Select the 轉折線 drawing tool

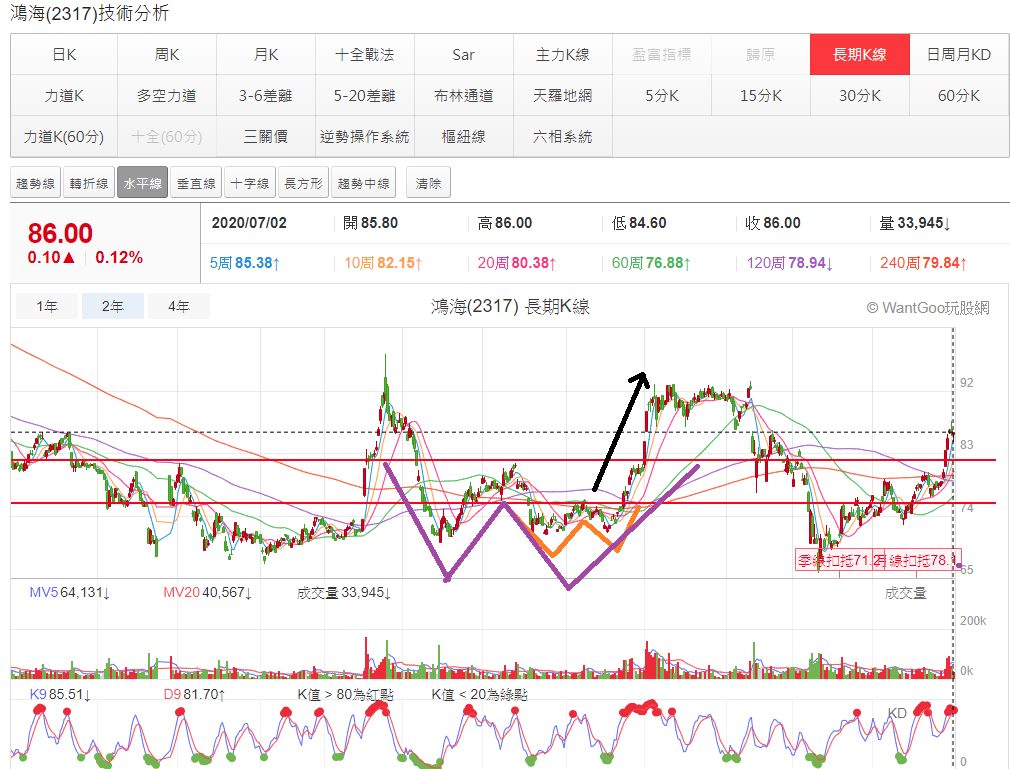click(x=89, y=184)
